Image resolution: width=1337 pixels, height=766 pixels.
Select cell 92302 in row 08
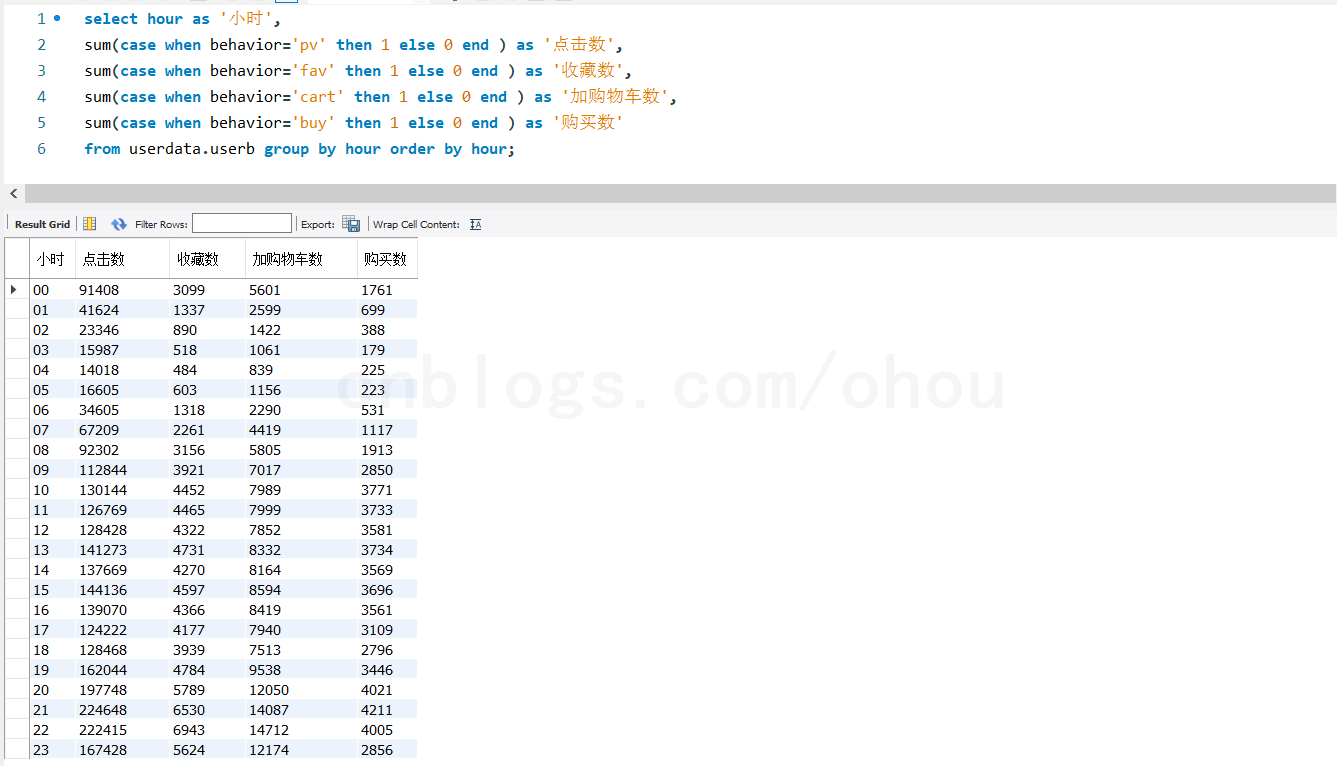(123, 450)
